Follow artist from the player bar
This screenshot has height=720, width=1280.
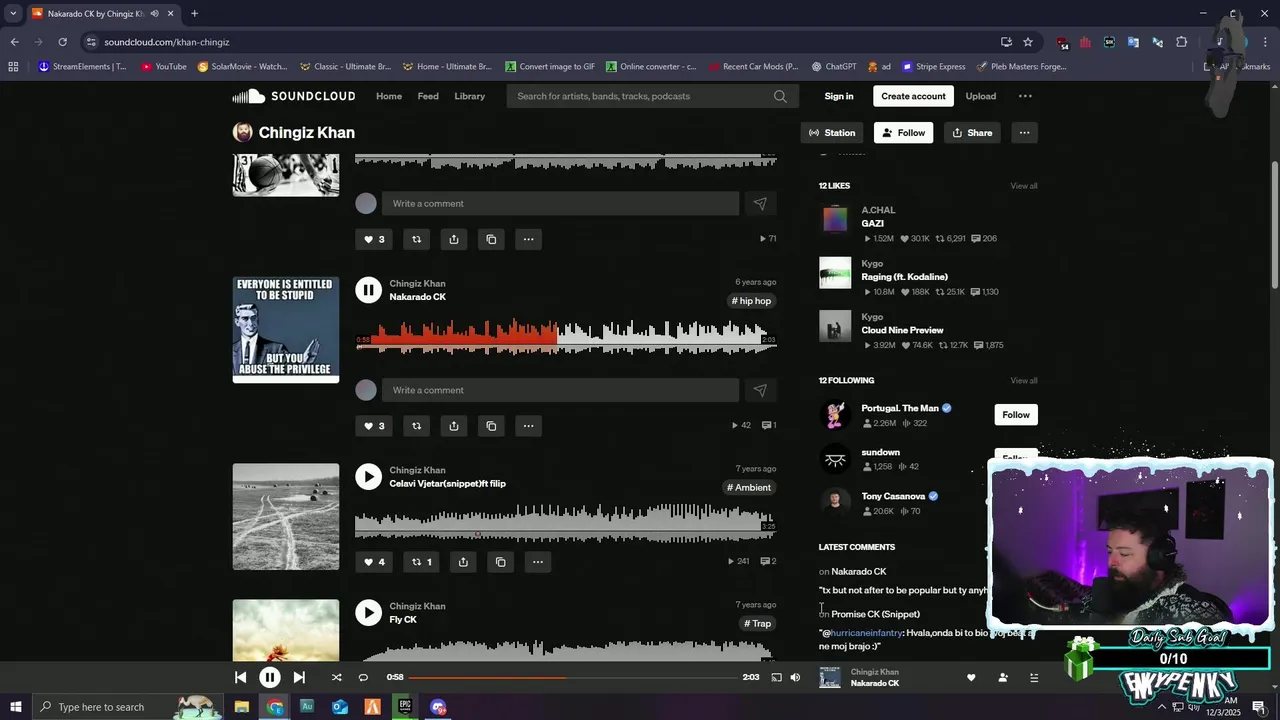(x=1003, y=678)
